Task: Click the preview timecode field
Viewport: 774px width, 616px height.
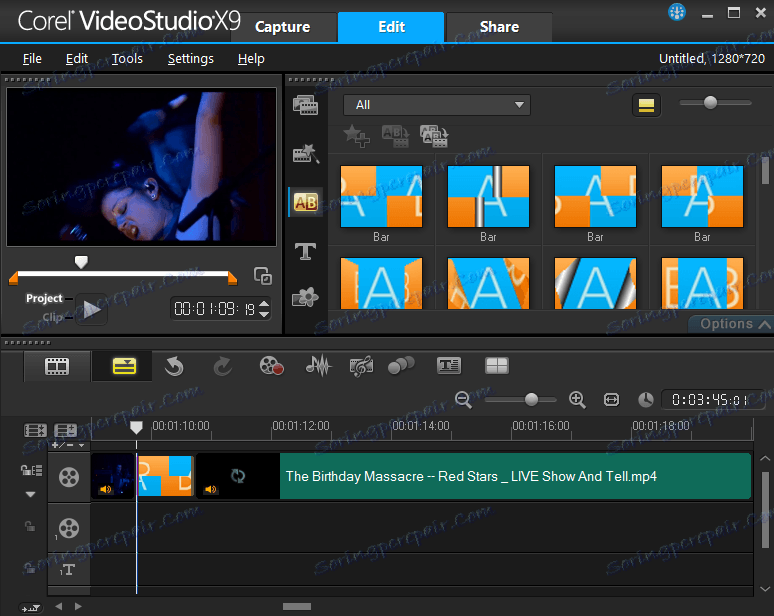Action: point(215,309)
